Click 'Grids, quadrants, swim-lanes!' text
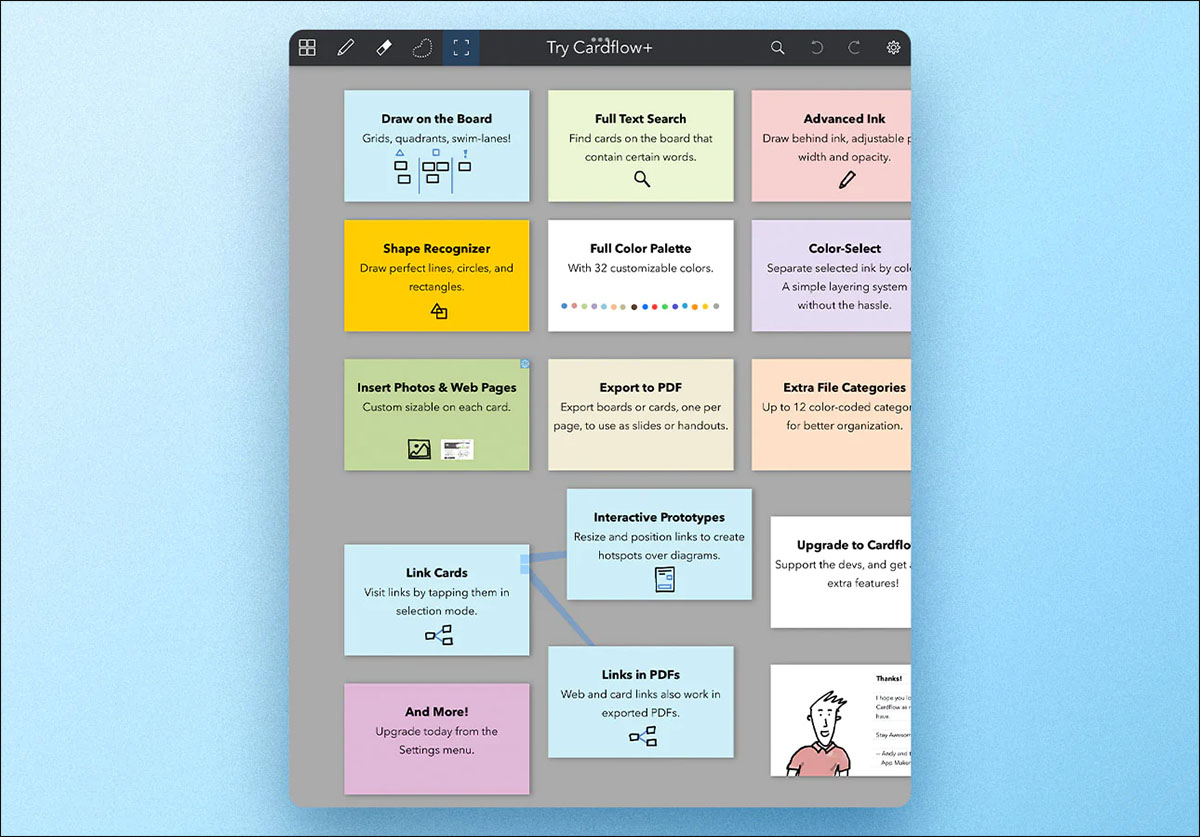 pos(437,138)
